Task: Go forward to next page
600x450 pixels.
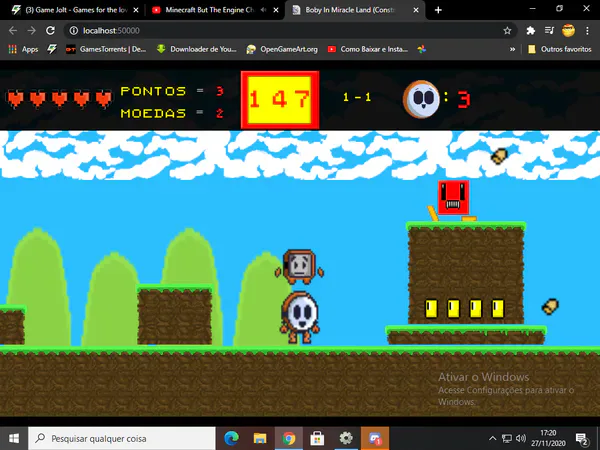Action: point(31,31)
